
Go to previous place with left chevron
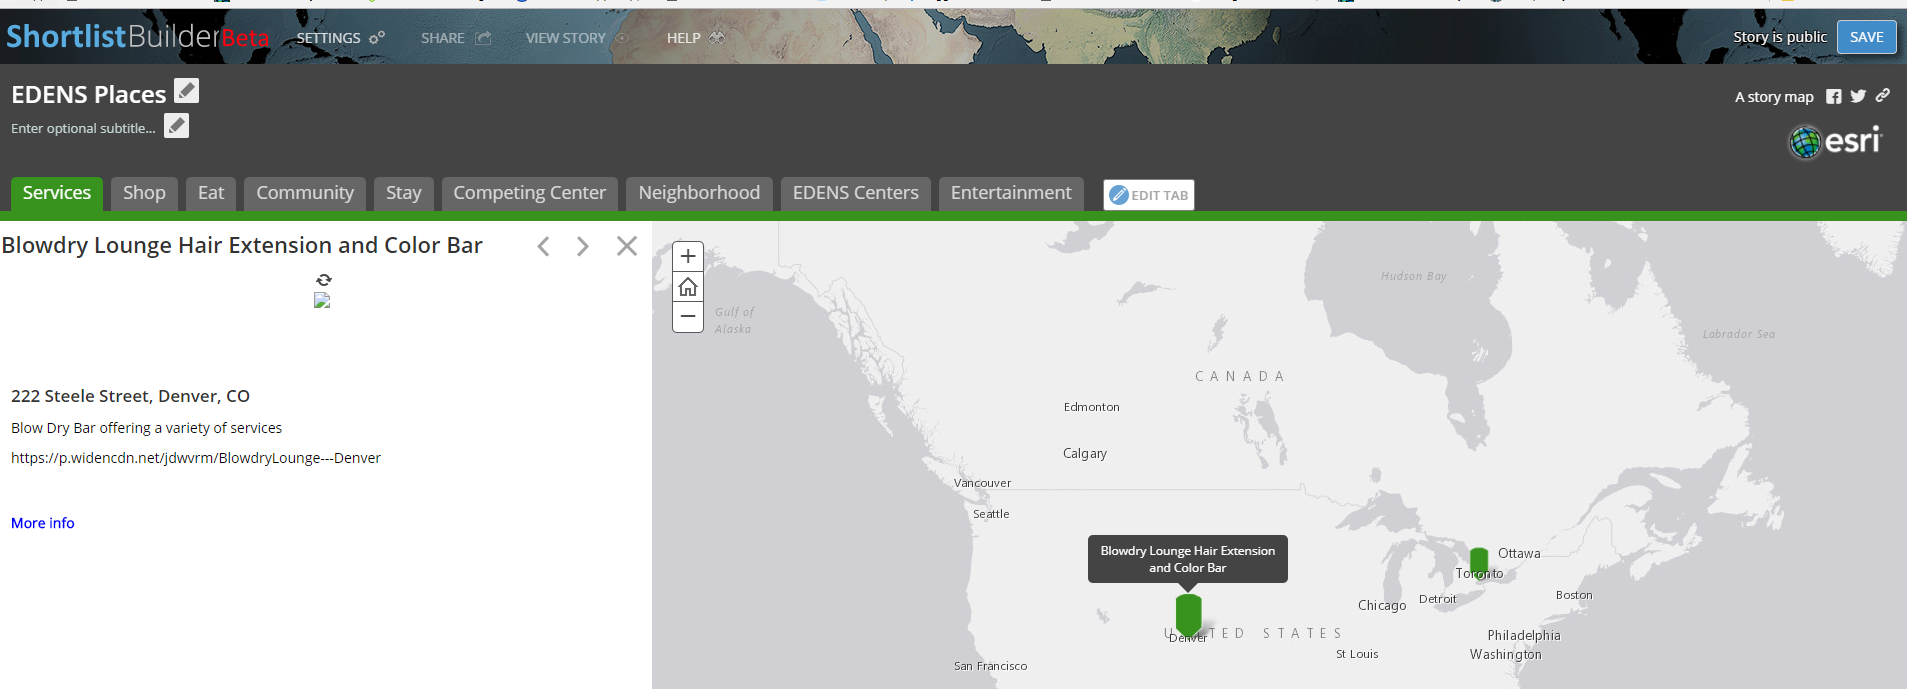point(543,246)
